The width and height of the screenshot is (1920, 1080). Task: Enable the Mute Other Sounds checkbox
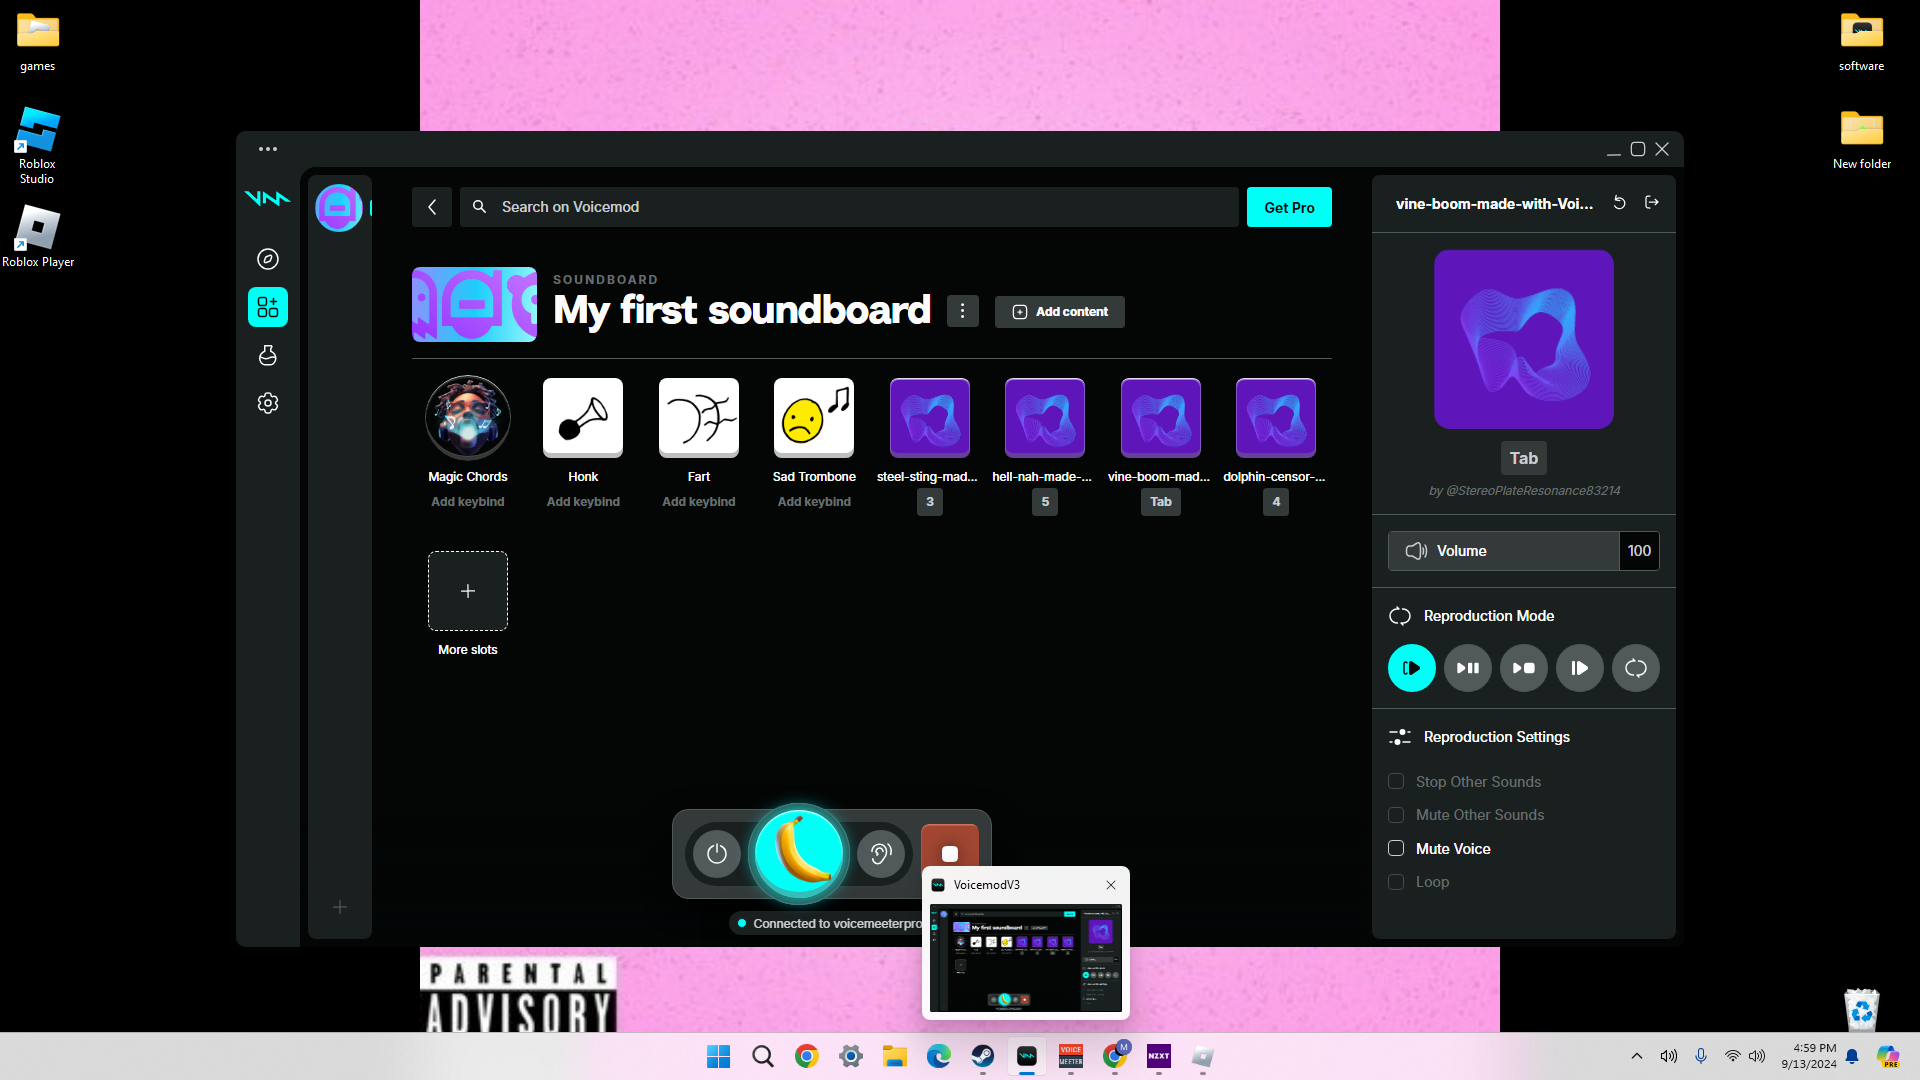pos(1396,815)
